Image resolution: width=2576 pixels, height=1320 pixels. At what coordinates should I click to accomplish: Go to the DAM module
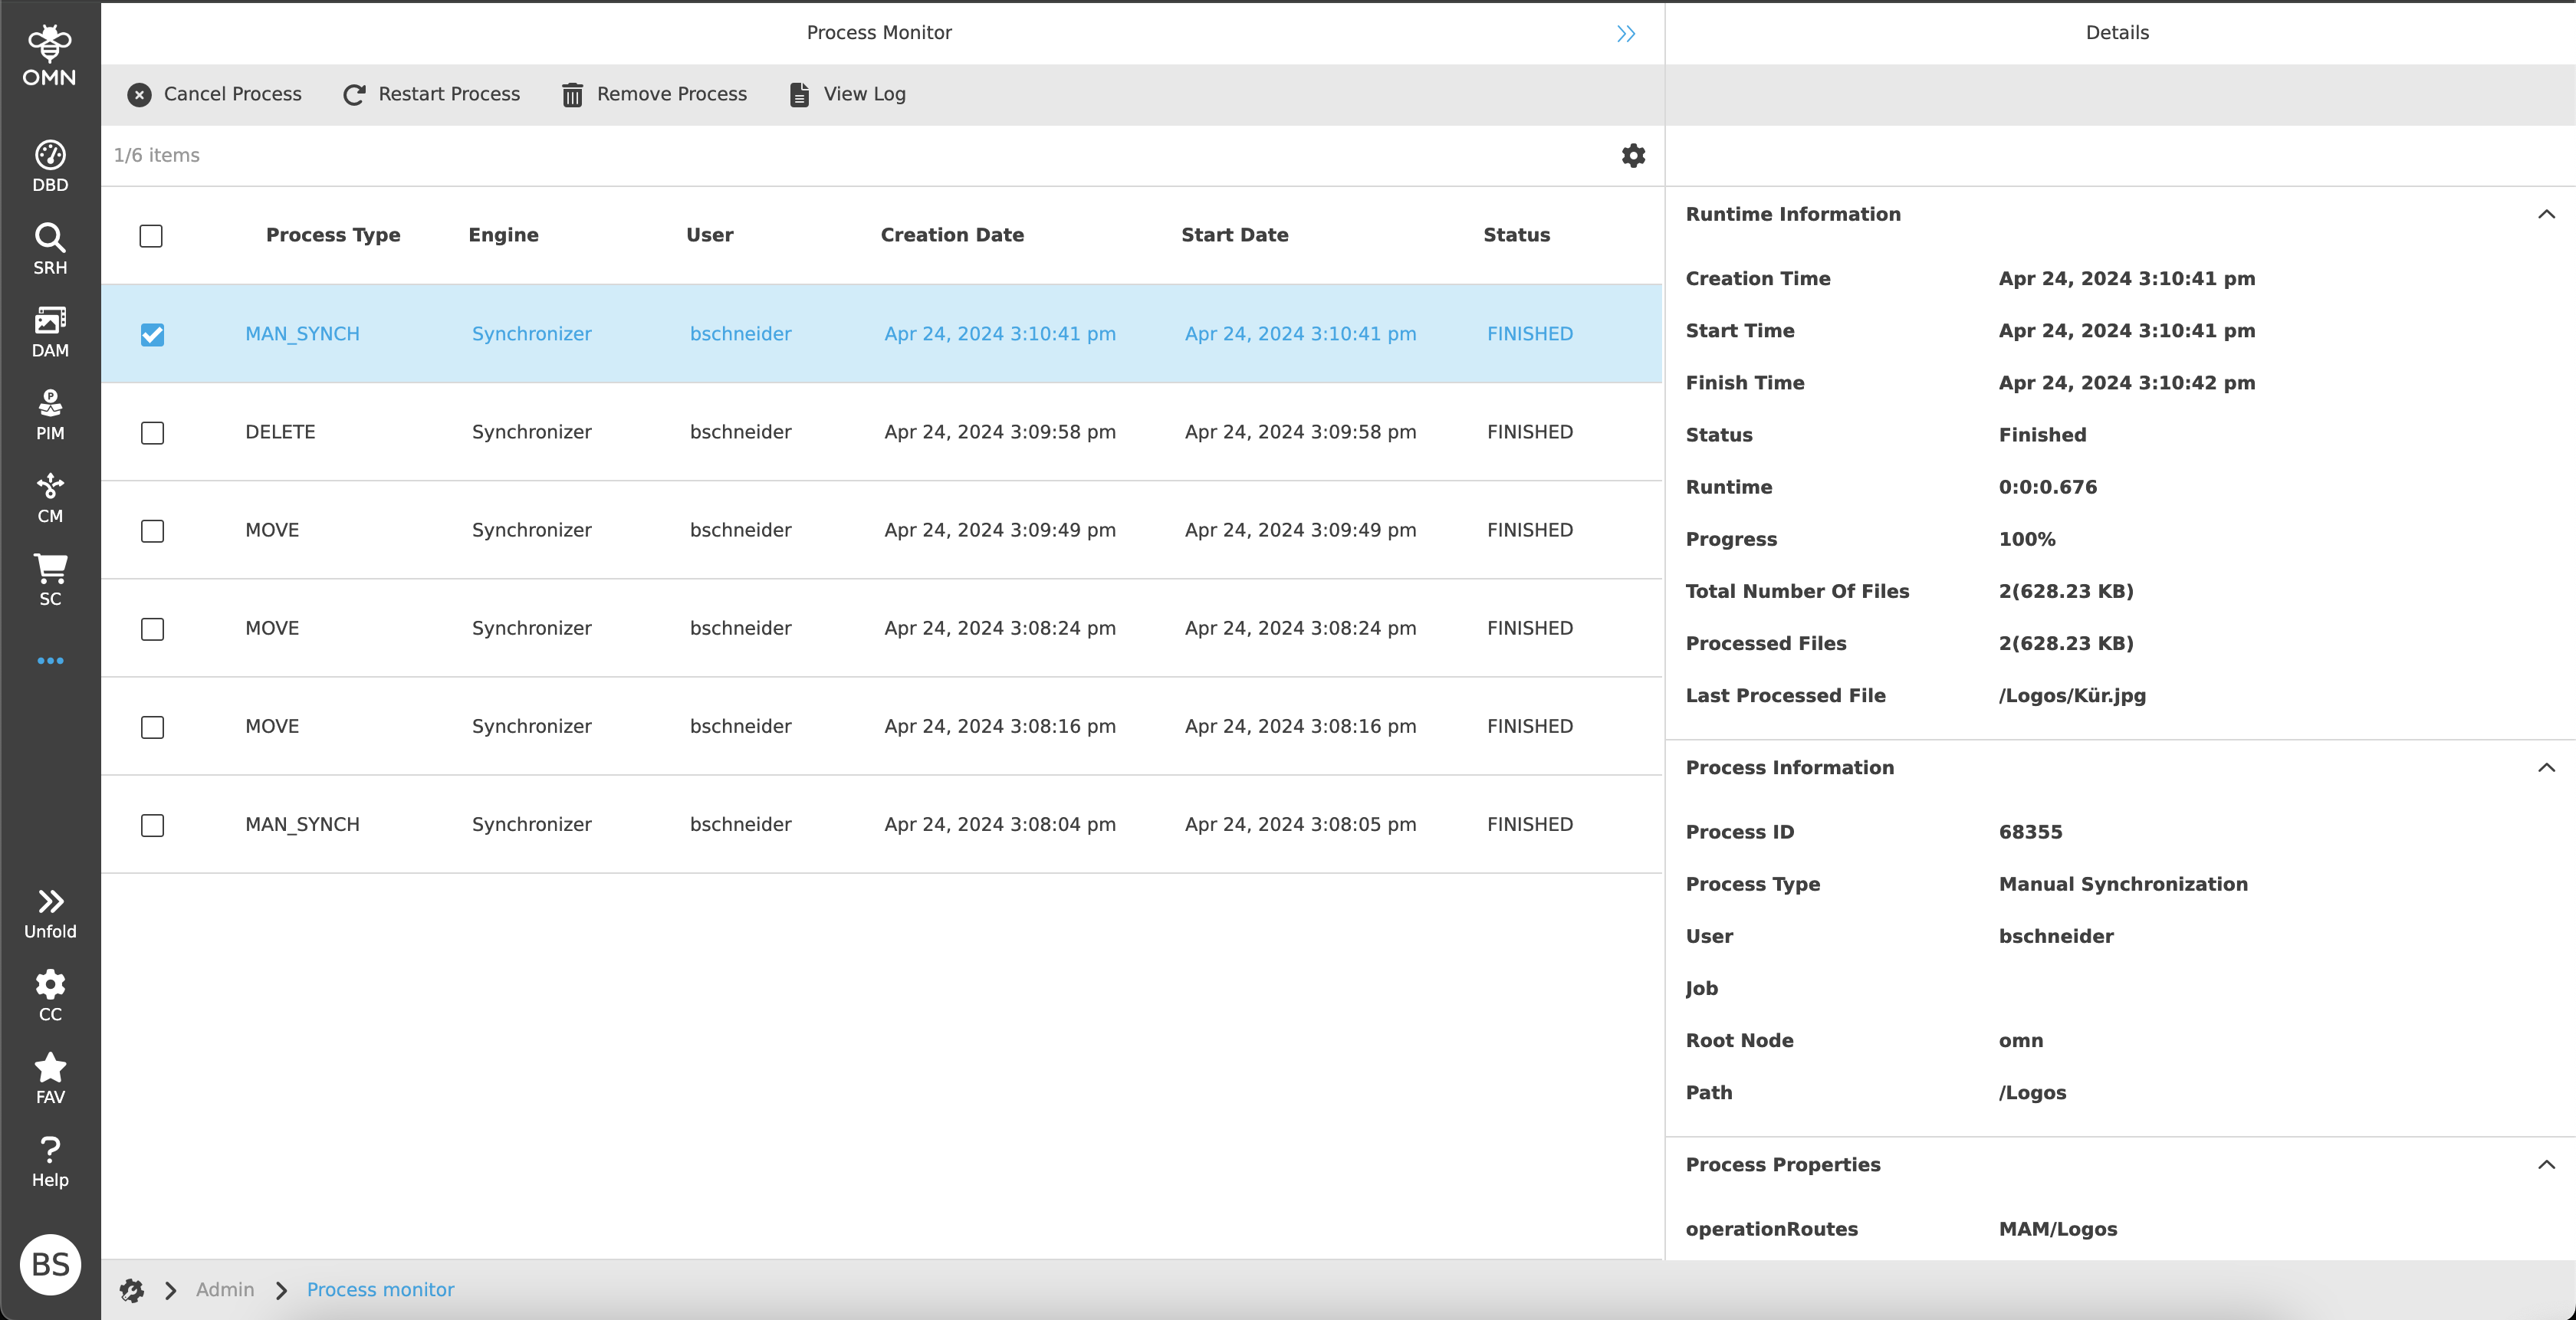point(50,332)
